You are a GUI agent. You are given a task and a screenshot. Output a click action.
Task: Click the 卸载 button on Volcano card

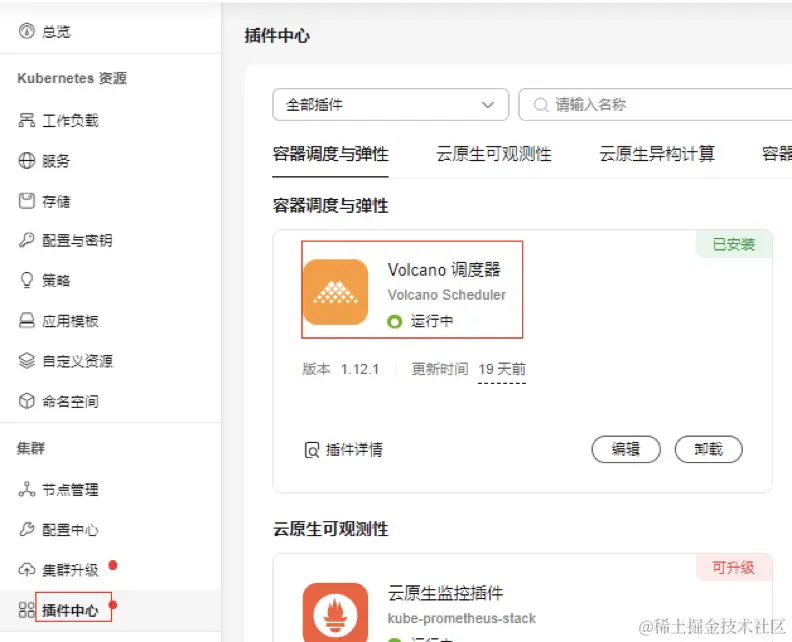coord(709,449)
